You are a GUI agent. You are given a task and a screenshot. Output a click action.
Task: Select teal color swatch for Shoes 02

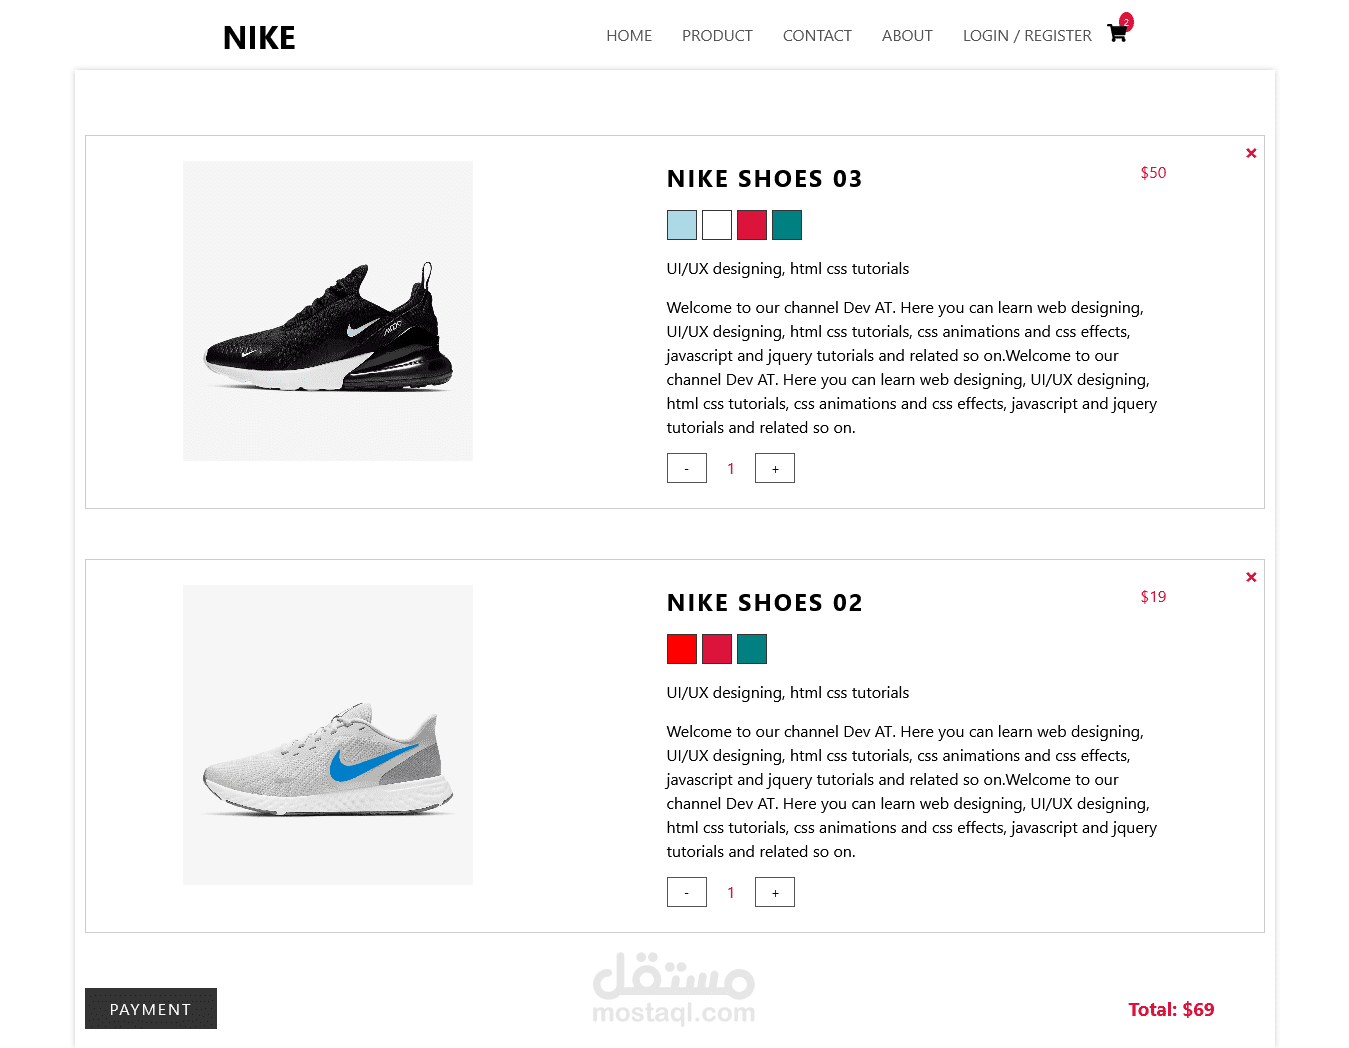pos(752,649)
